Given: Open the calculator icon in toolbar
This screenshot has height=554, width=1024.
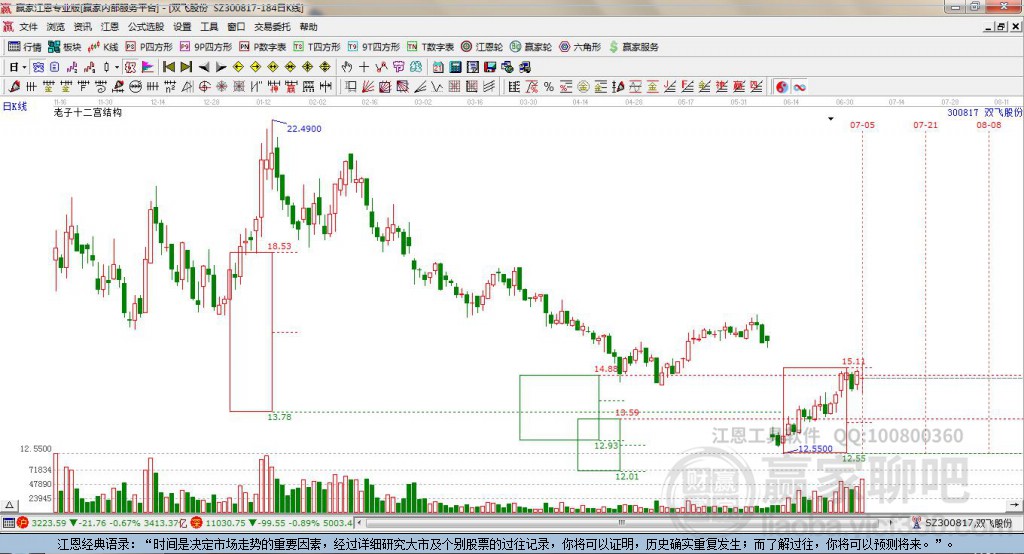Looking at the screenshot, I should click(x=455, y=67).
